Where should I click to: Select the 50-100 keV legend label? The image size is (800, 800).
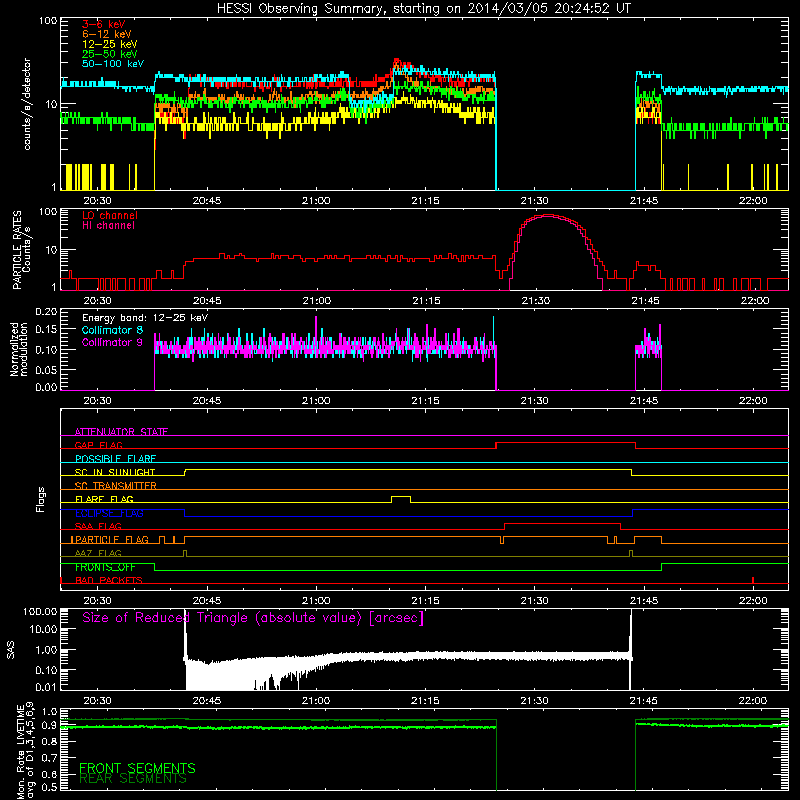[x=113, y=64]
